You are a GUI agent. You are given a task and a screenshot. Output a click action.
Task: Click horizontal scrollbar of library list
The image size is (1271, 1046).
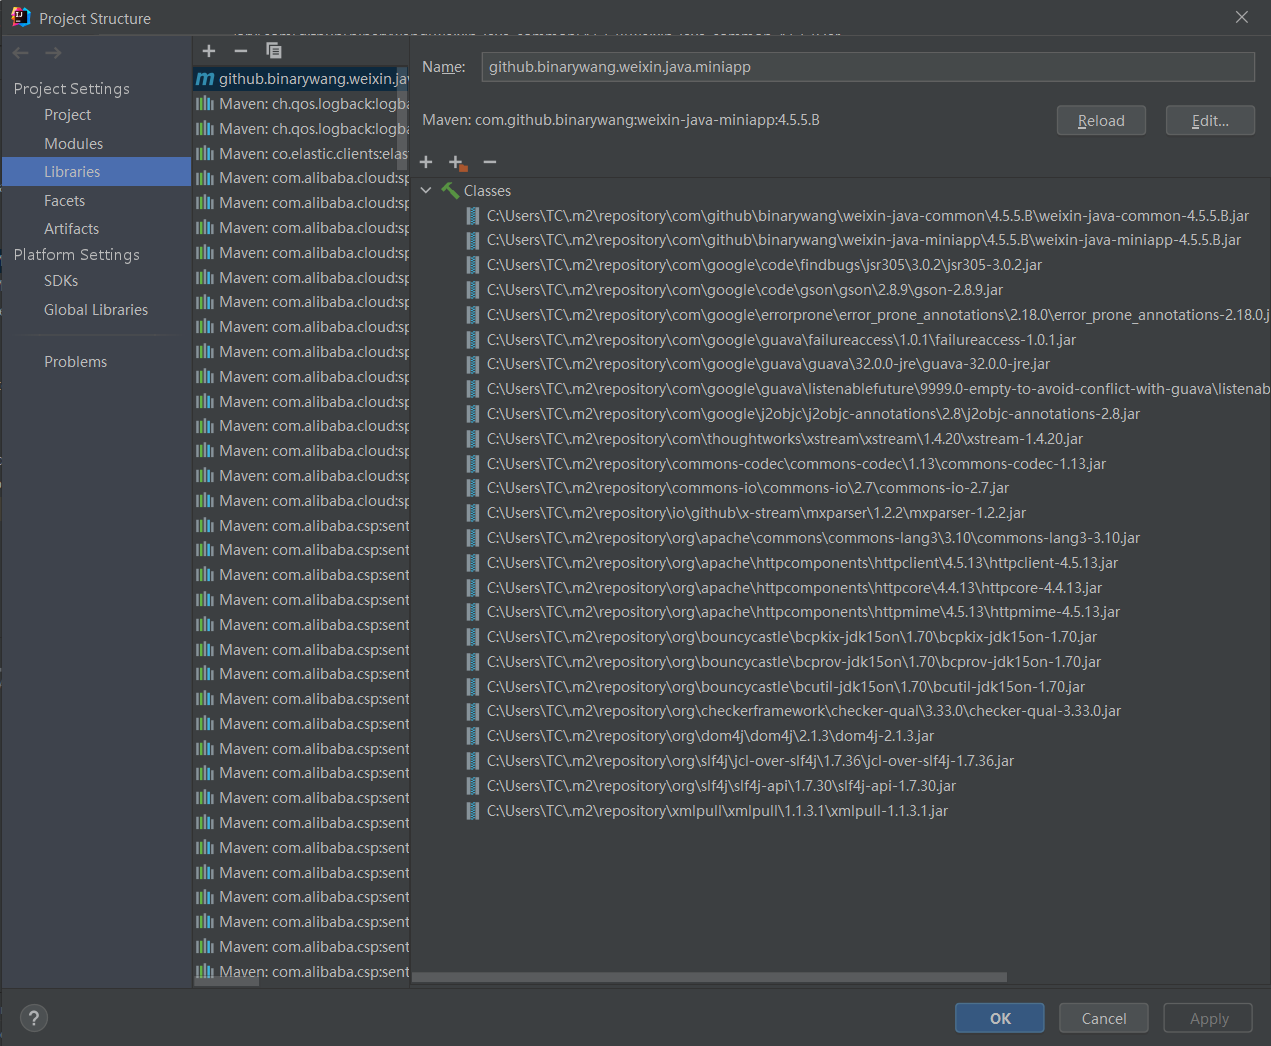click(x=226, y=982)
